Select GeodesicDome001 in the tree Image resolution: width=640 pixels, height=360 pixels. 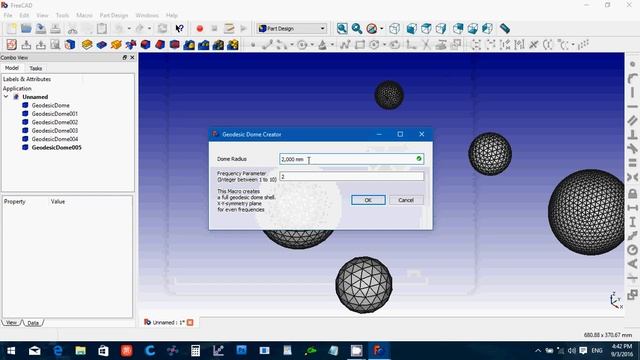[x=55, y=114]
